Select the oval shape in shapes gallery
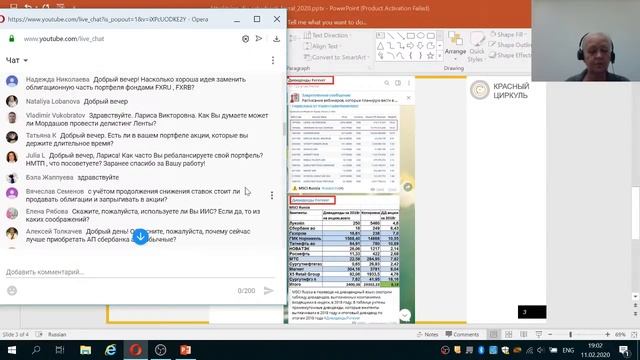The image size is (640, 360). (420, 36)
